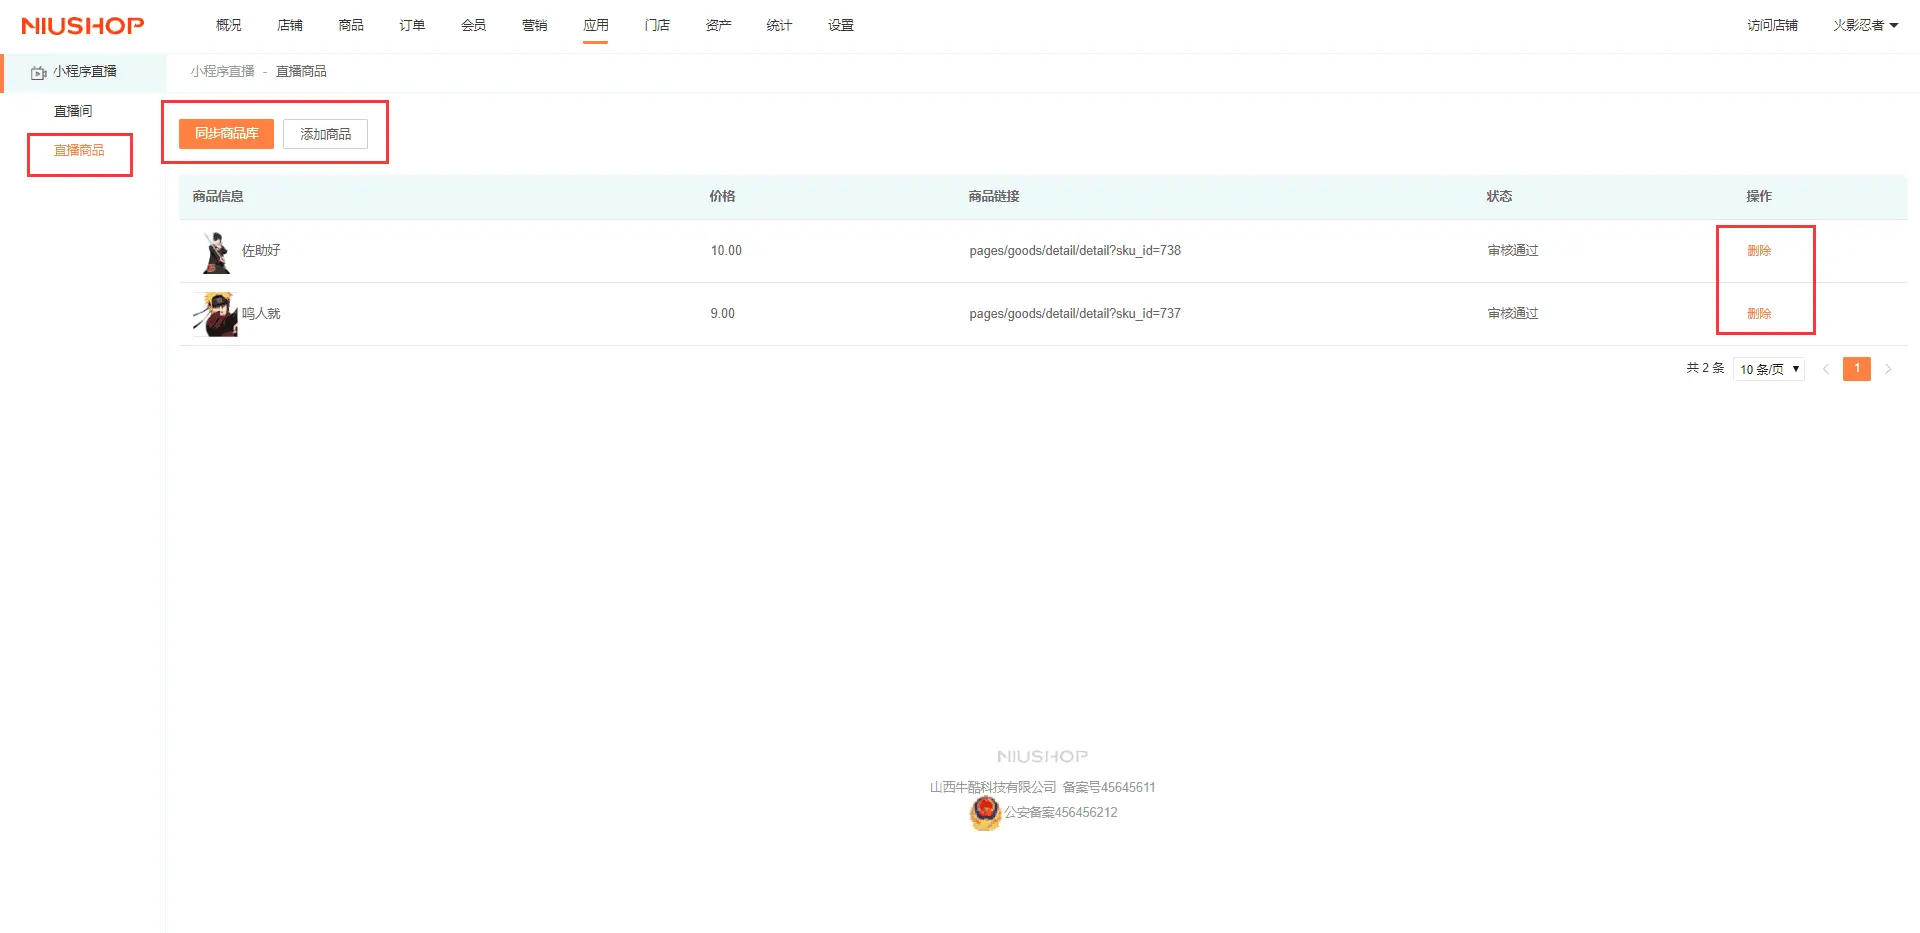Select 直播商品 in the sidebar
Screen dimensions: 1920x933
coord(79,150)
